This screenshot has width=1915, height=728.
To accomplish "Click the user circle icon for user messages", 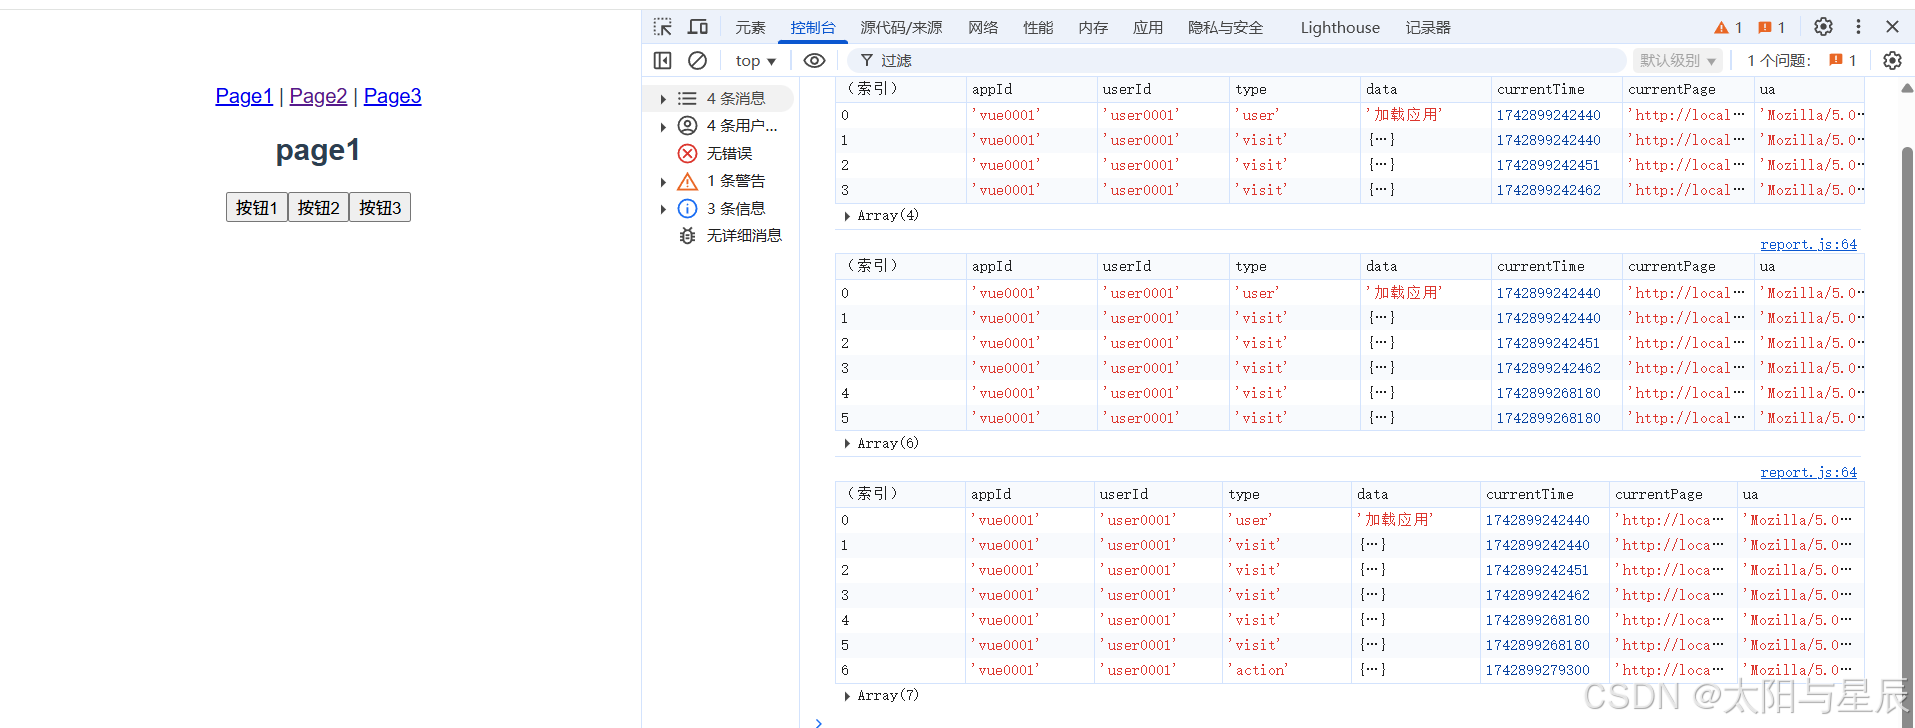I will click(687, 125).
